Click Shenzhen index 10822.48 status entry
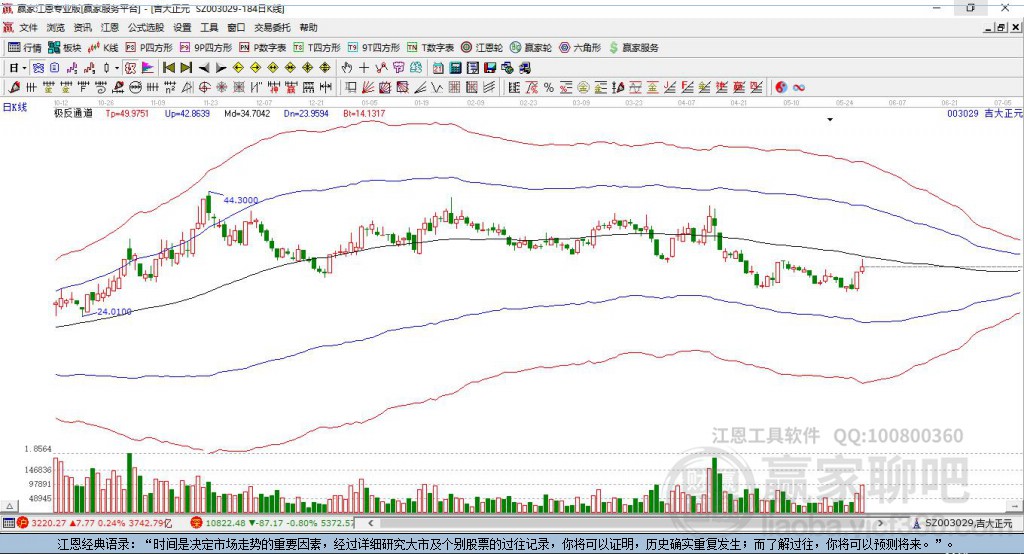 273,523
